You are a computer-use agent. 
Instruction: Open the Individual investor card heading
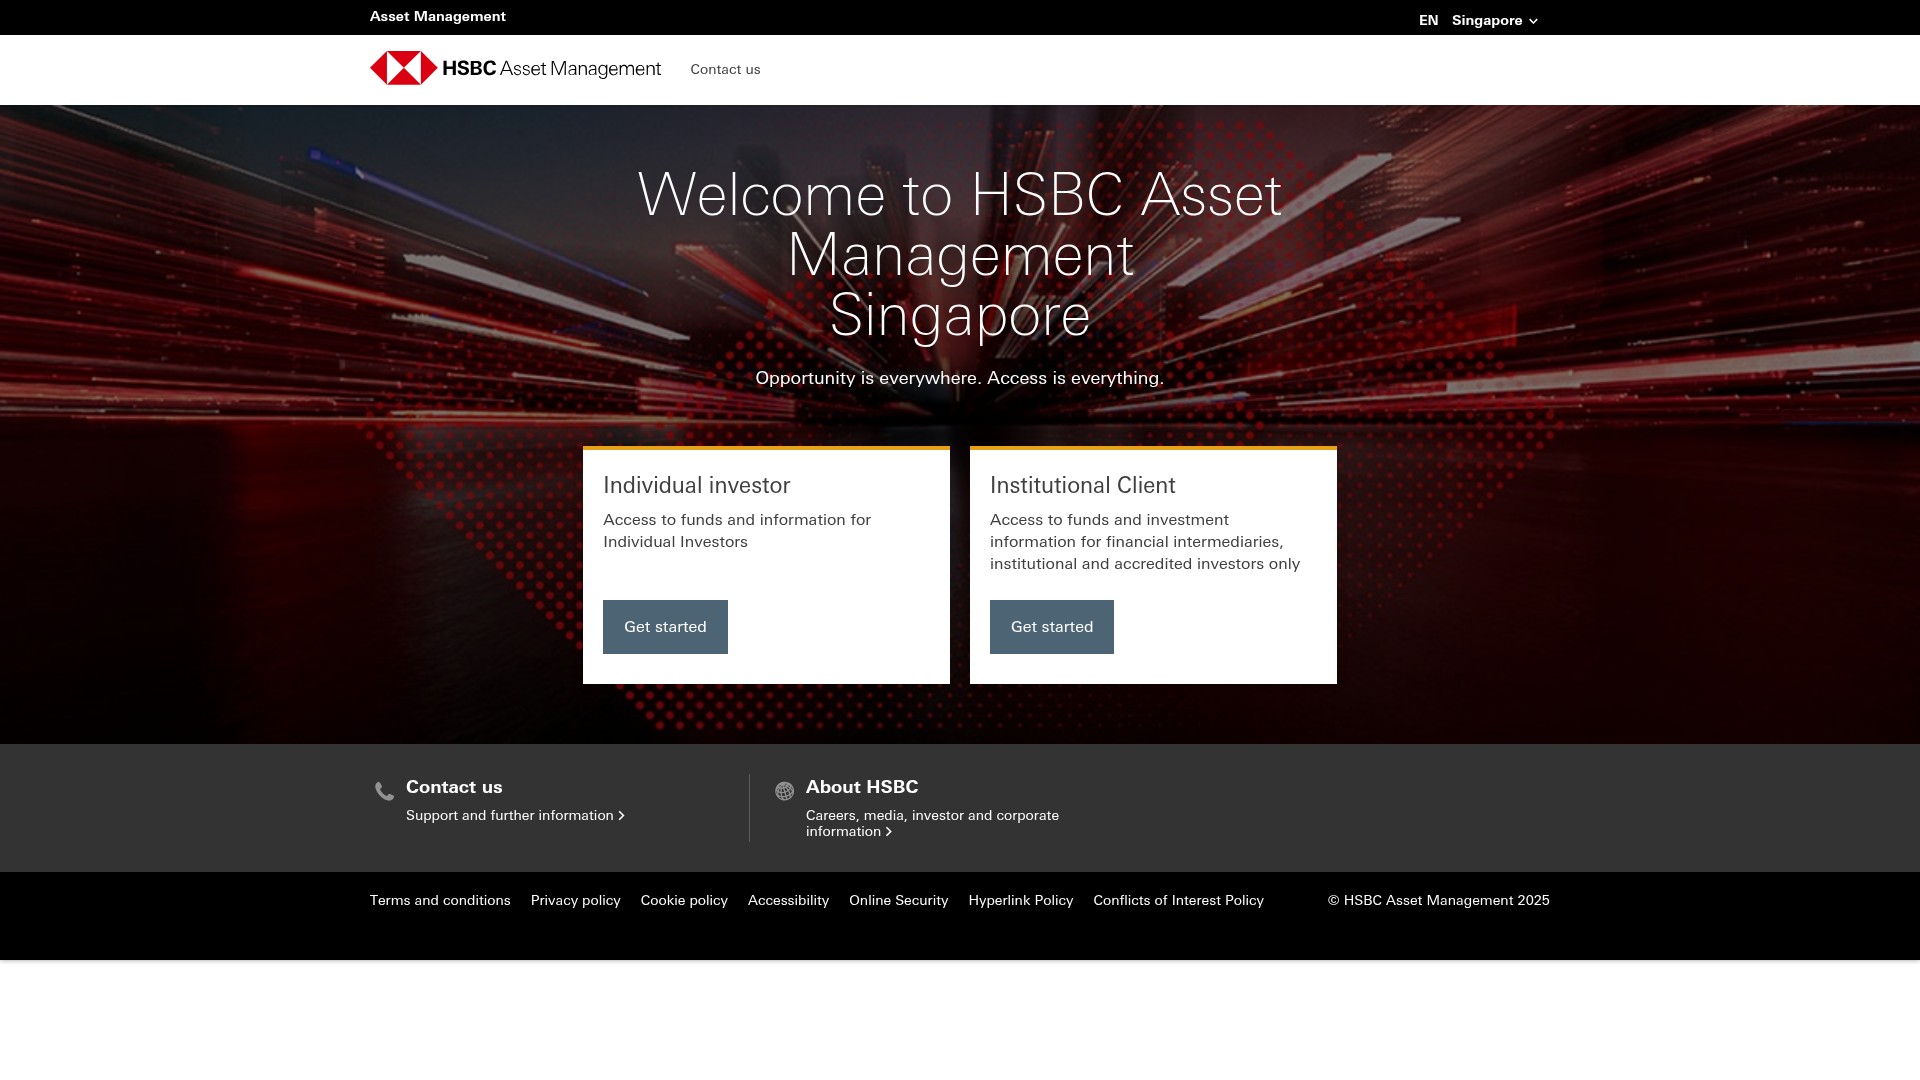pos(697,485)
